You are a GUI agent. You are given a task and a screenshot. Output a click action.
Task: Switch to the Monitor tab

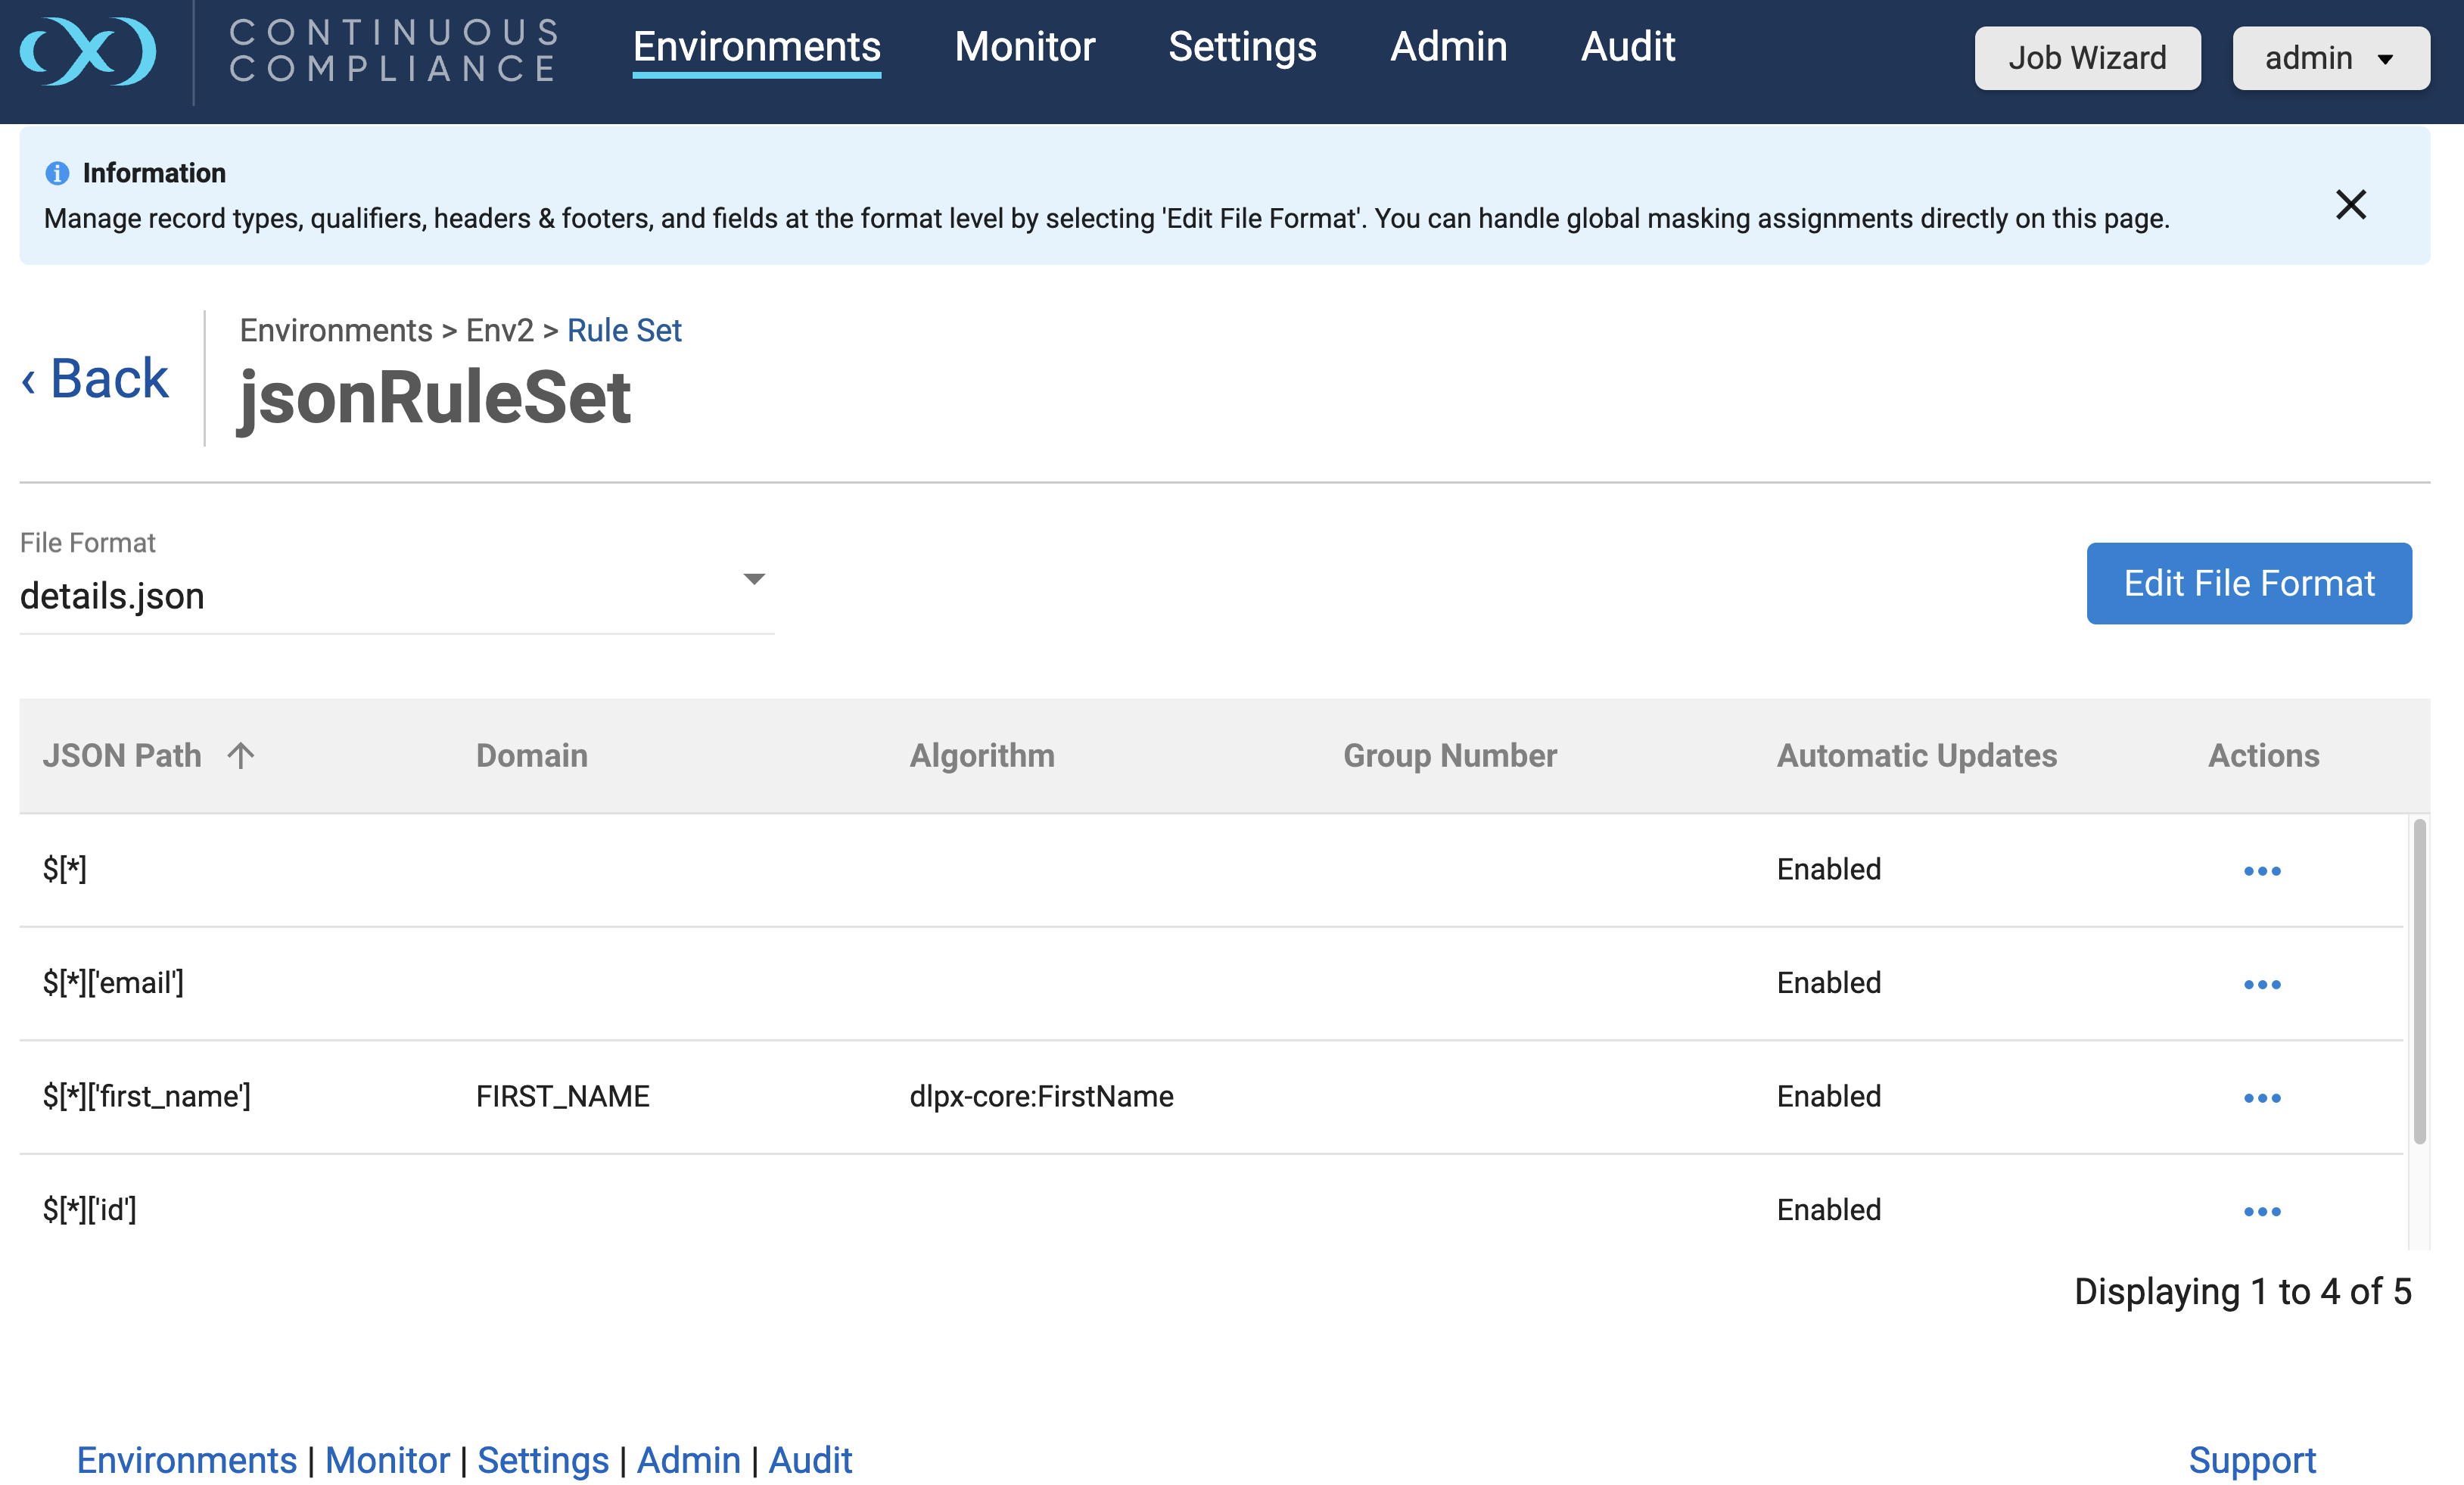1024,47
